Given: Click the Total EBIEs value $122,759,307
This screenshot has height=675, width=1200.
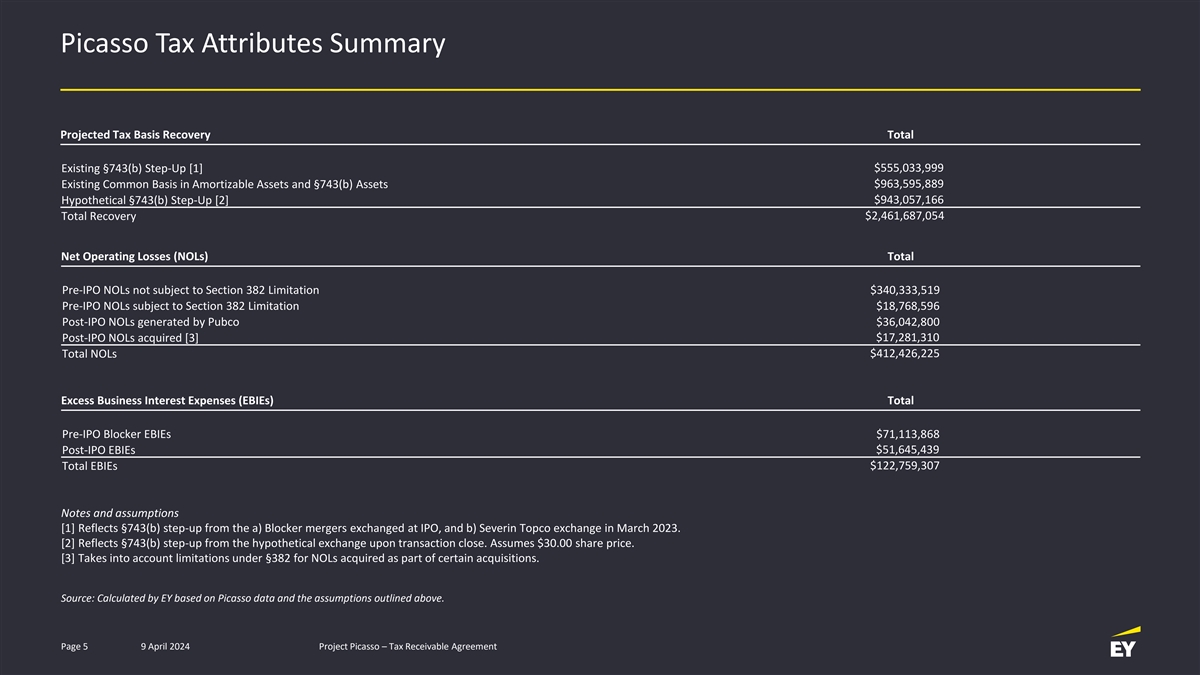Looking at the screenshot, I should (x=904, y=466).
